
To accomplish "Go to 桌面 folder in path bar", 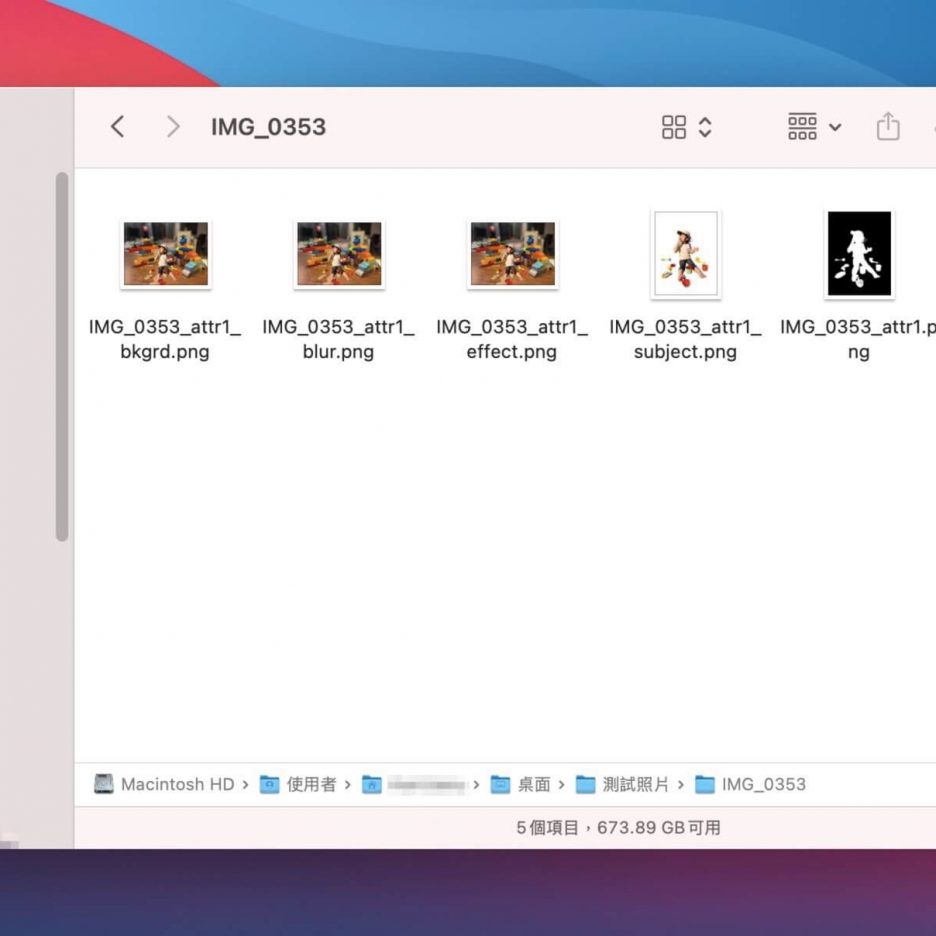I will tap(522, 784).
